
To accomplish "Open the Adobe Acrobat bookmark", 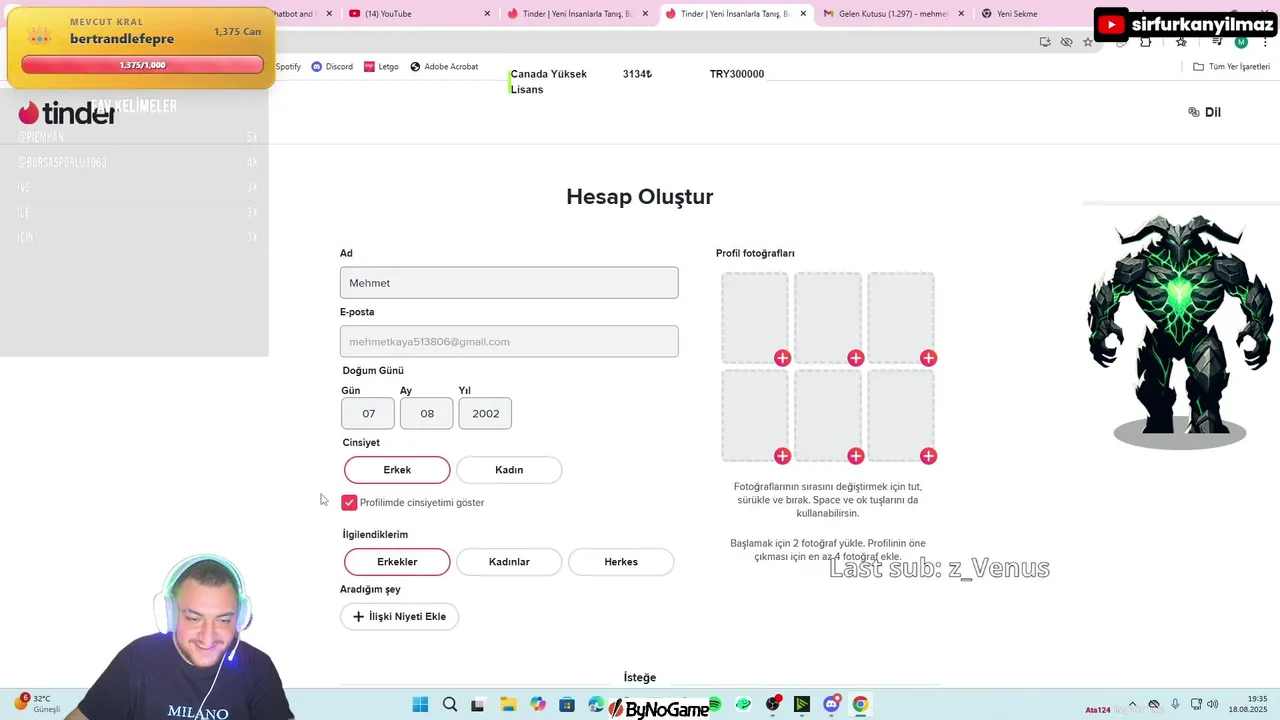I will 444,67.
